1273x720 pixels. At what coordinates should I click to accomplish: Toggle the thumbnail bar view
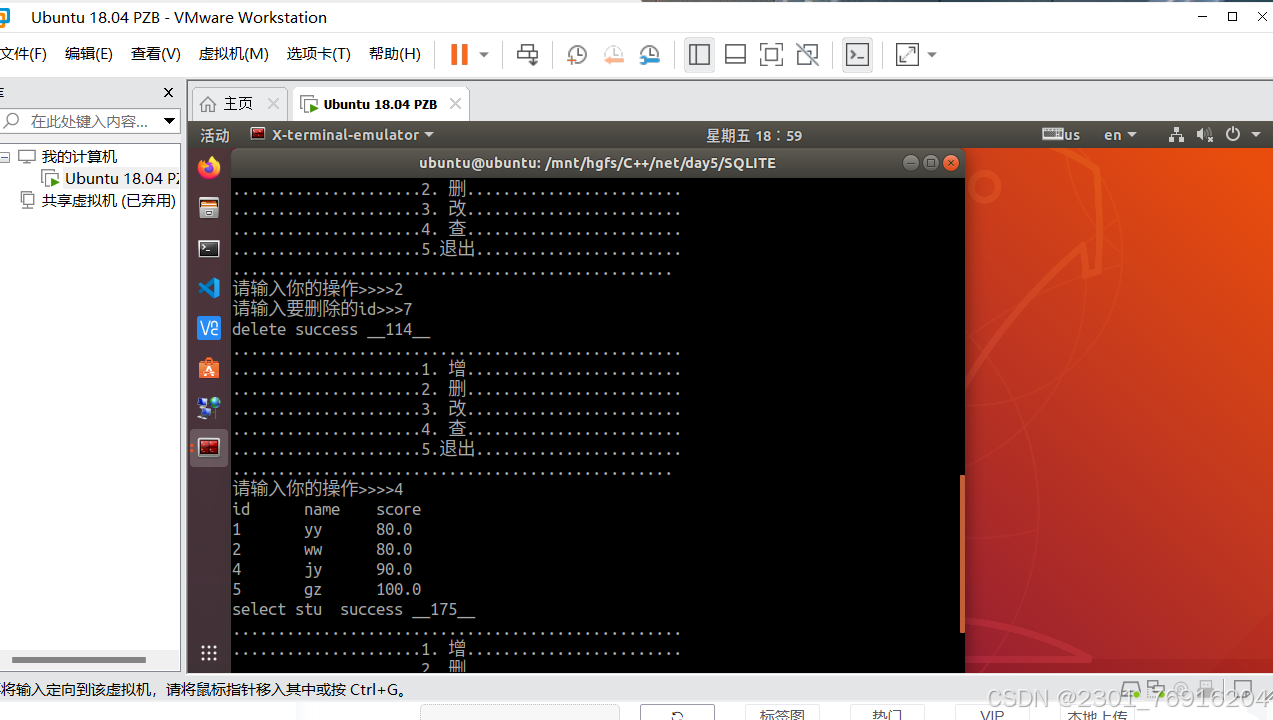coord(735,55)
